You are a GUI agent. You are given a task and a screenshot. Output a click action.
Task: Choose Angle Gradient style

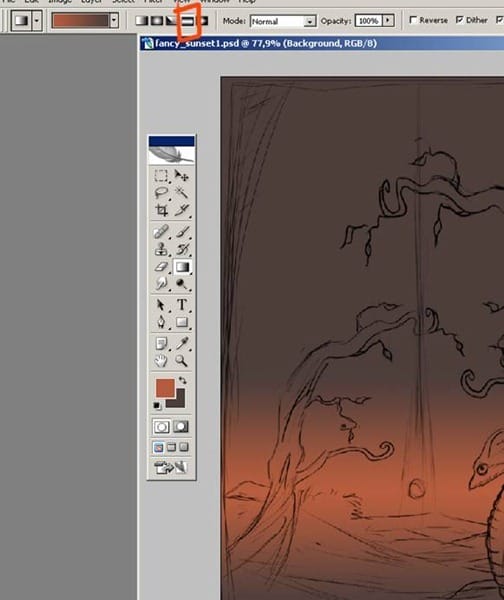tap(171, 20)
